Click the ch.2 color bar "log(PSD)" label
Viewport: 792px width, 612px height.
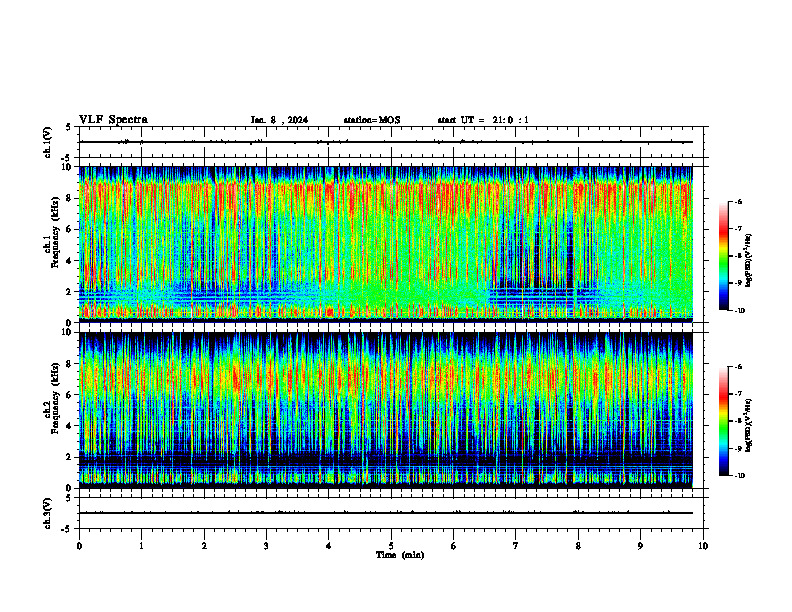point(749,425)
